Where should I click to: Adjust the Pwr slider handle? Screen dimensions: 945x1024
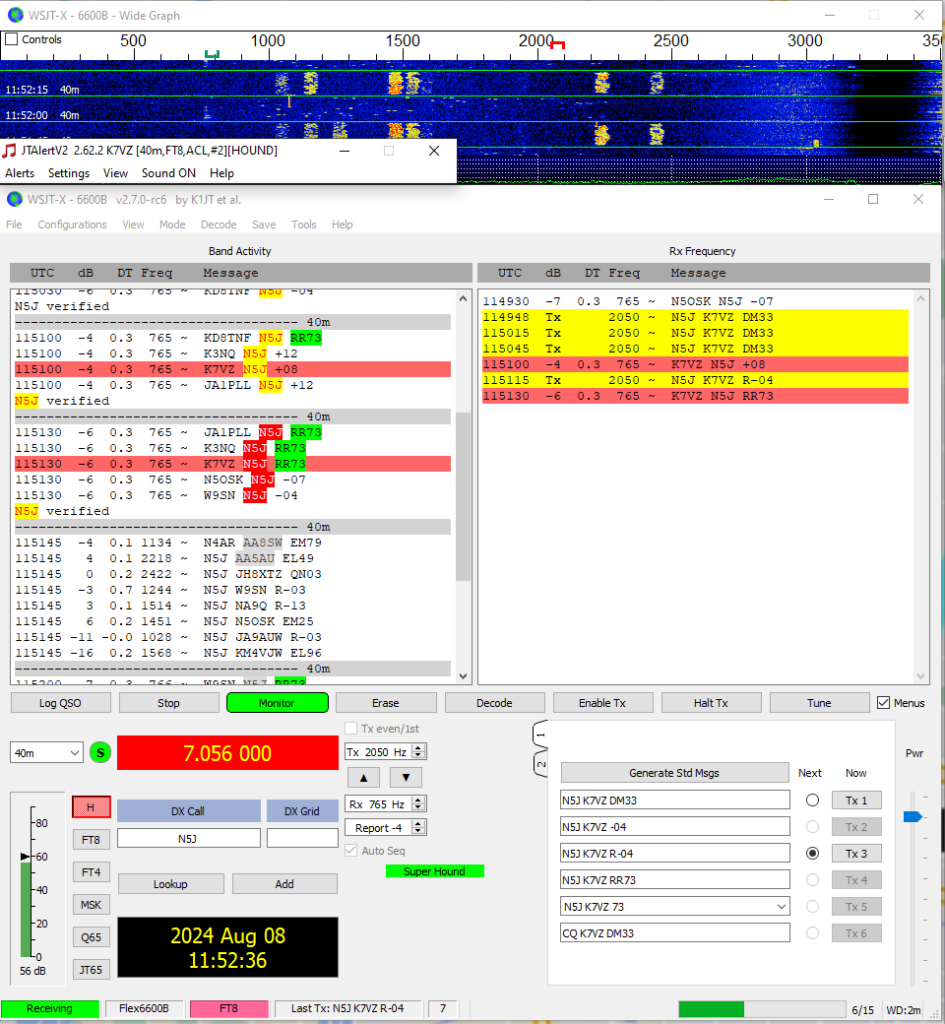tap(912, 816)
